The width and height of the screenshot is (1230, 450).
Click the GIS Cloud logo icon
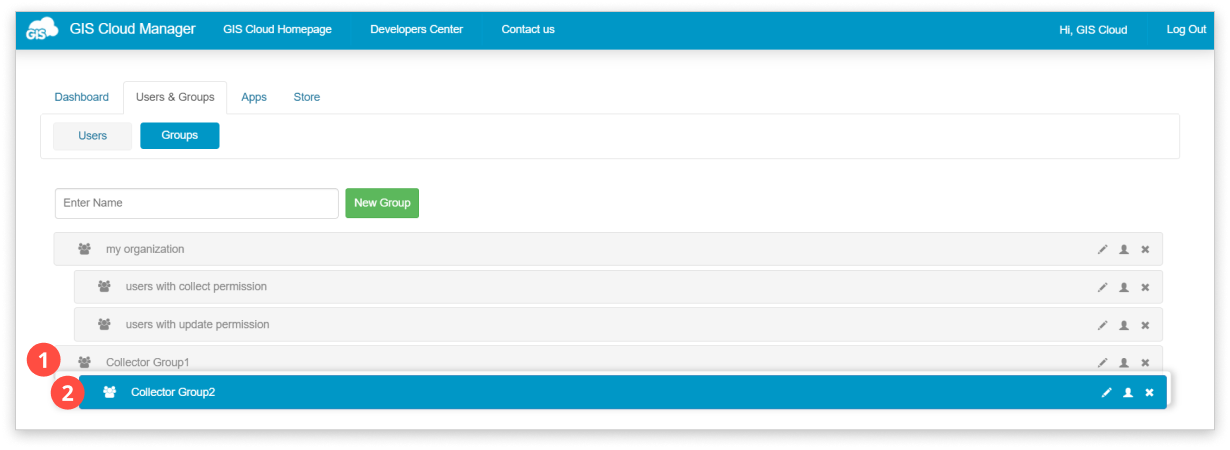tap(41, 30)
